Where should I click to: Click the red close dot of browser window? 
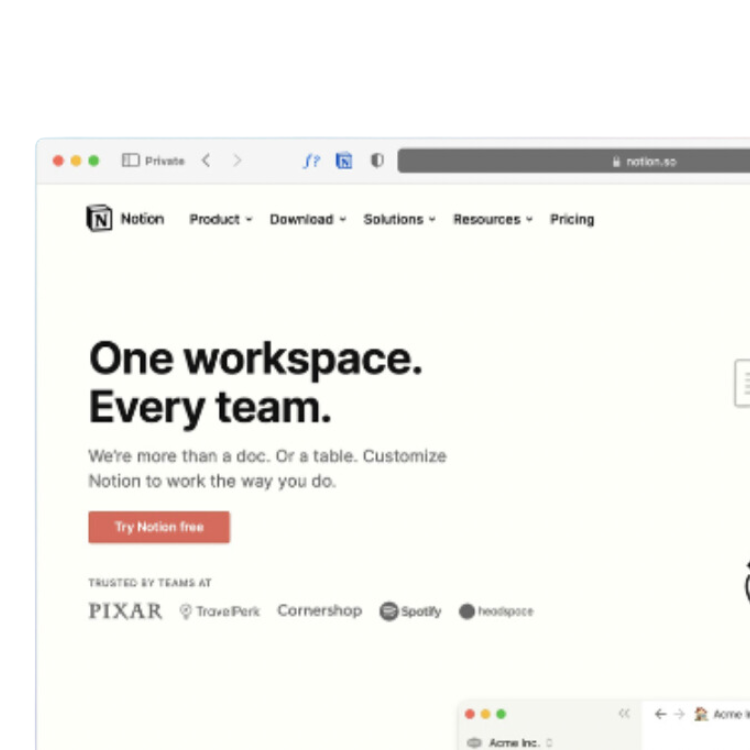tap(58, 161)
